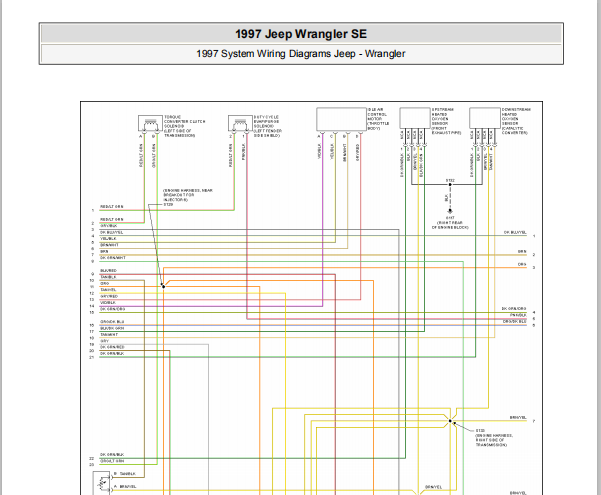Click right-side DK GRN/ORG label at connector 4
The image size is (601, 495).
tap(514, 309)
